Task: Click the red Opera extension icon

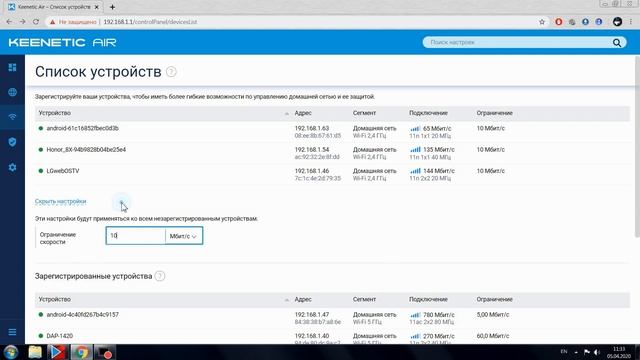Action: (559, 22)
